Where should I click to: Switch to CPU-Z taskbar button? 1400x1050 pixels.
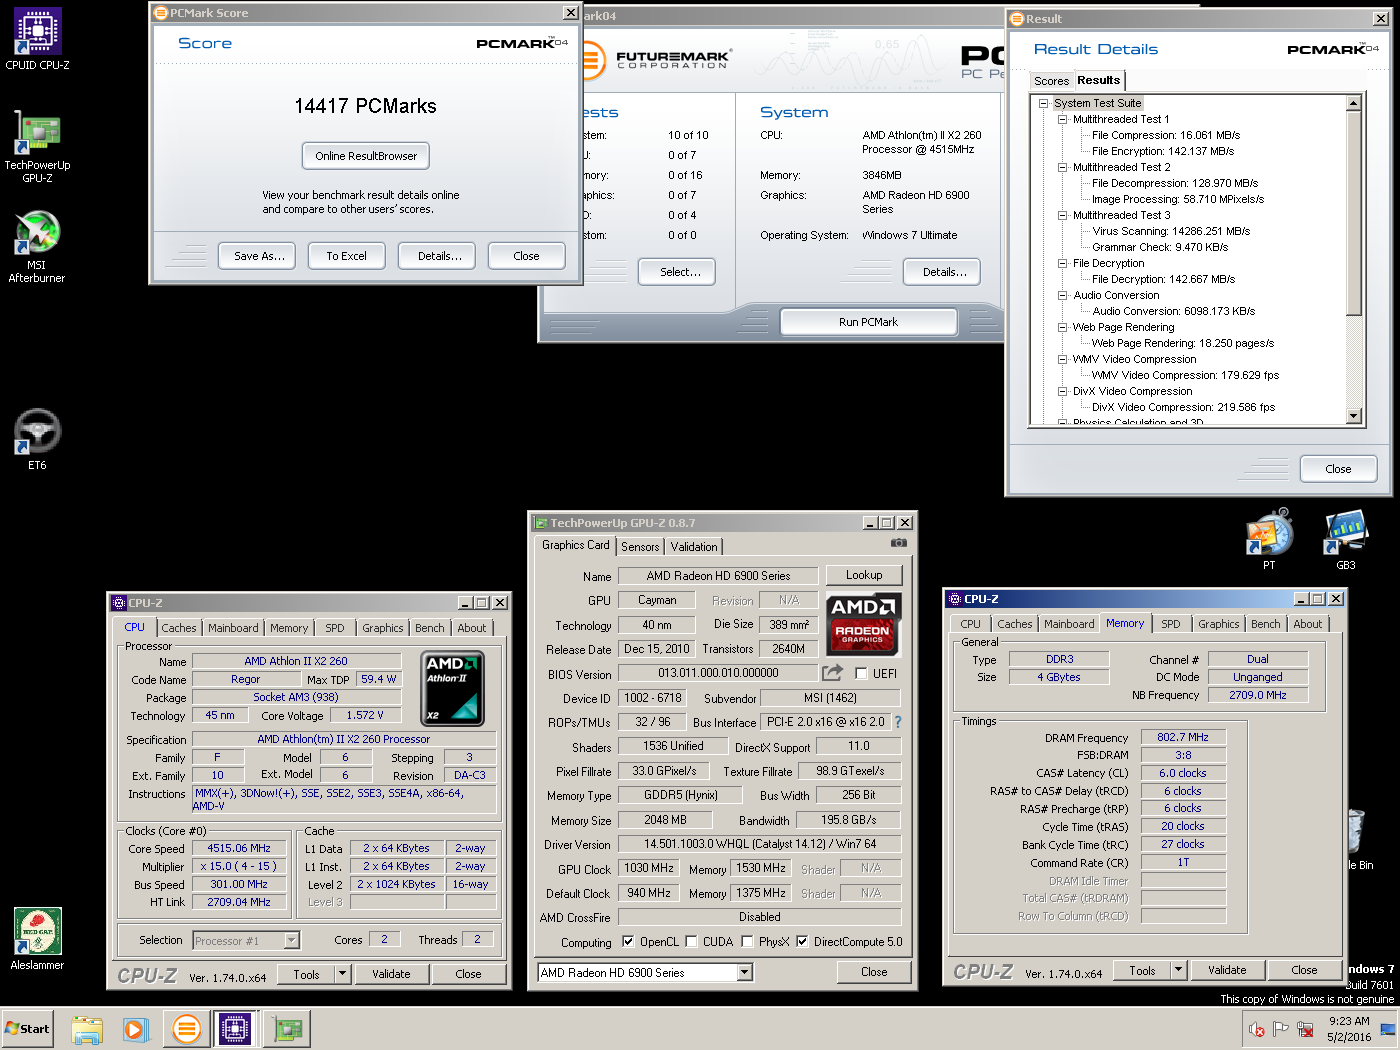point(235,1029)
